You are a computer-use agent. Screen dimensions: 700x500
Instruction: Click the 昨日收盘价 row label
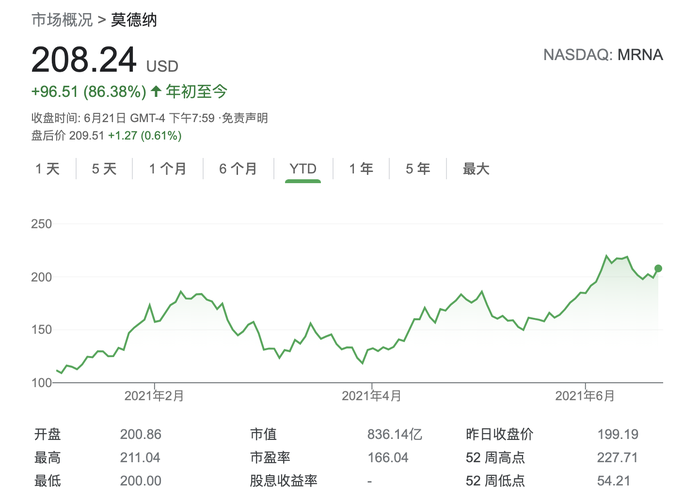pos(499,434)
